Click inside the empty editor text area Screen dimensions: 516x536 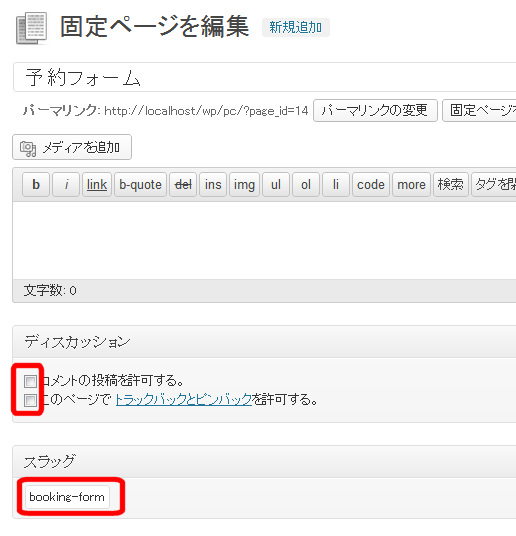point(264,240)
